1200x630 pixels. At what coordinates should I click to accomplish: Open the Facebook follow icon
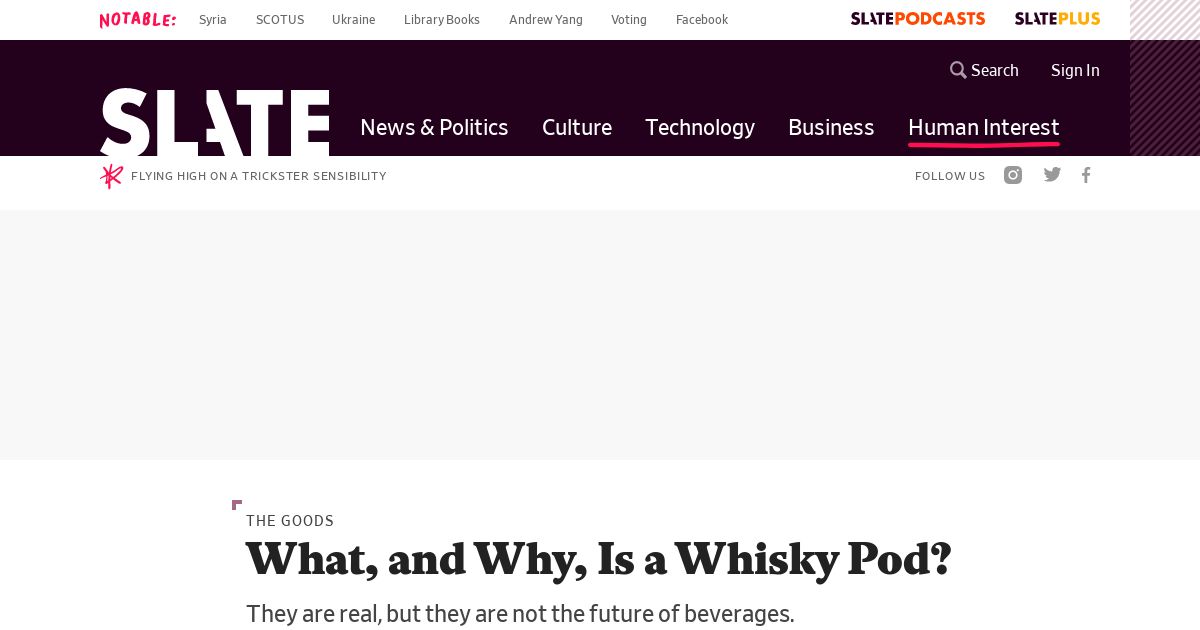pos(1086,175)
